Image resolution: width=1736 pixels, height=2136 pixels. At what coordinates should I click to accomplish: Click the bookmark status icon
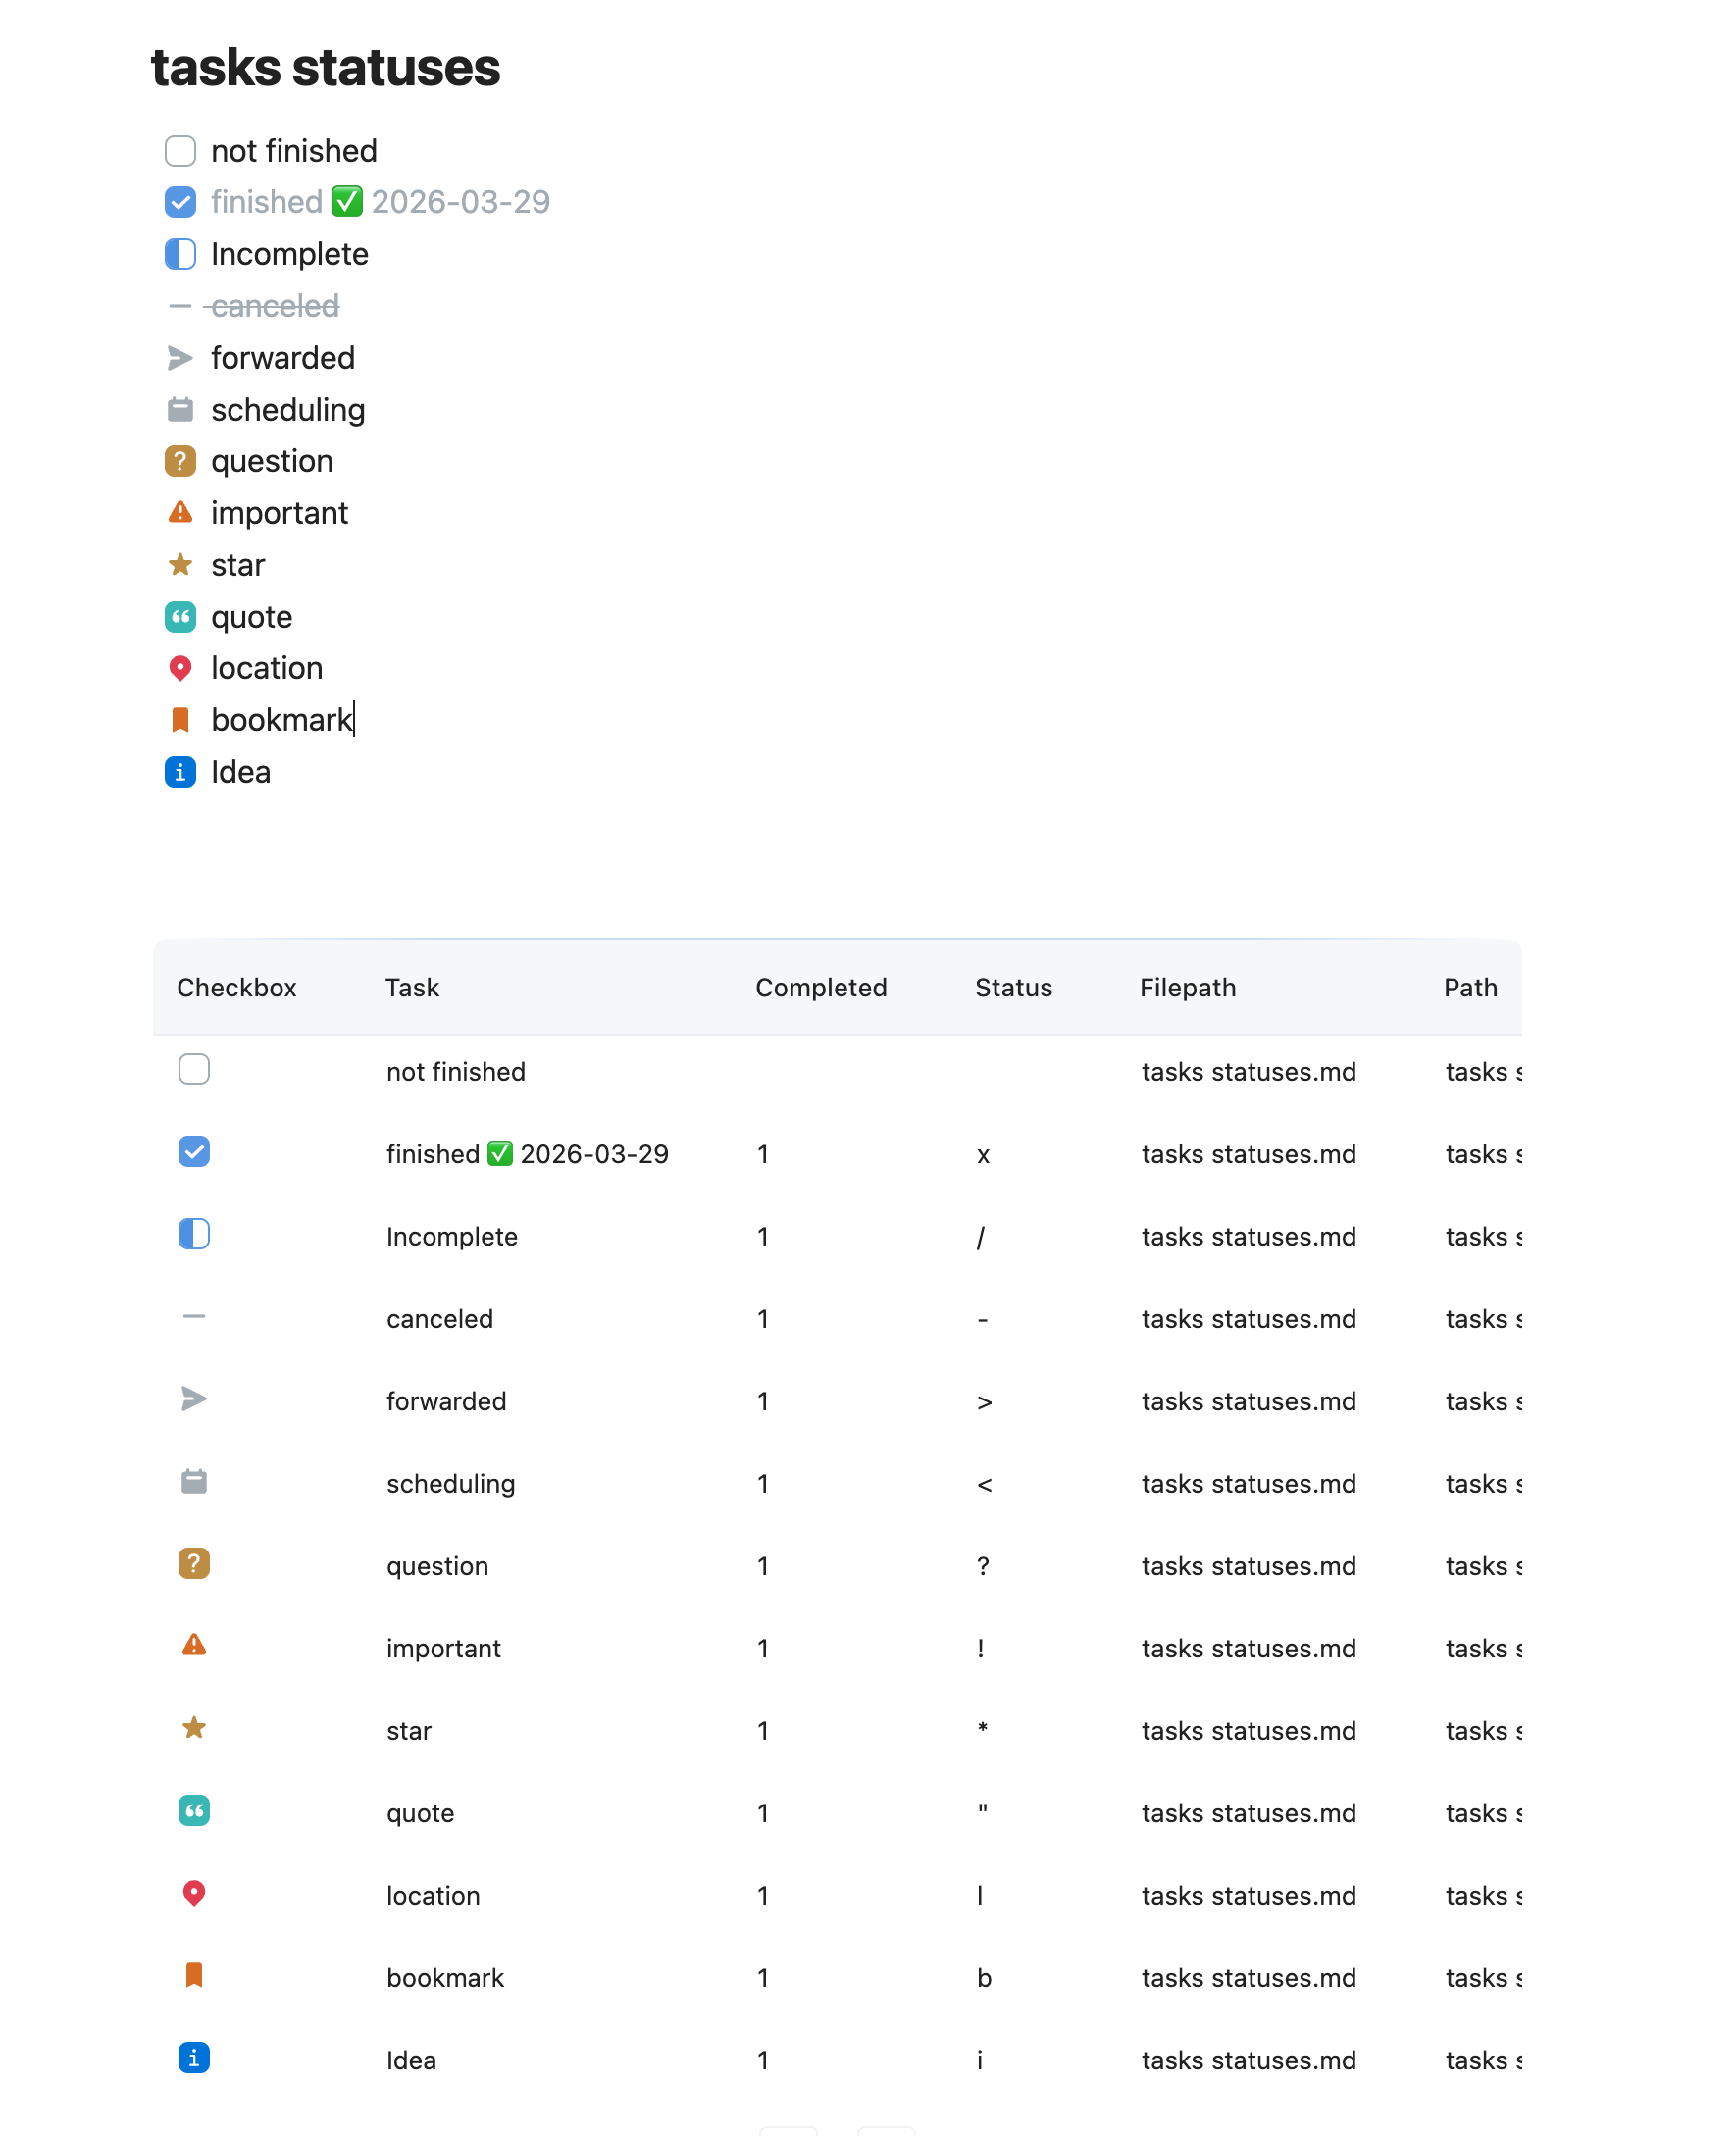(x=180, y=720)
